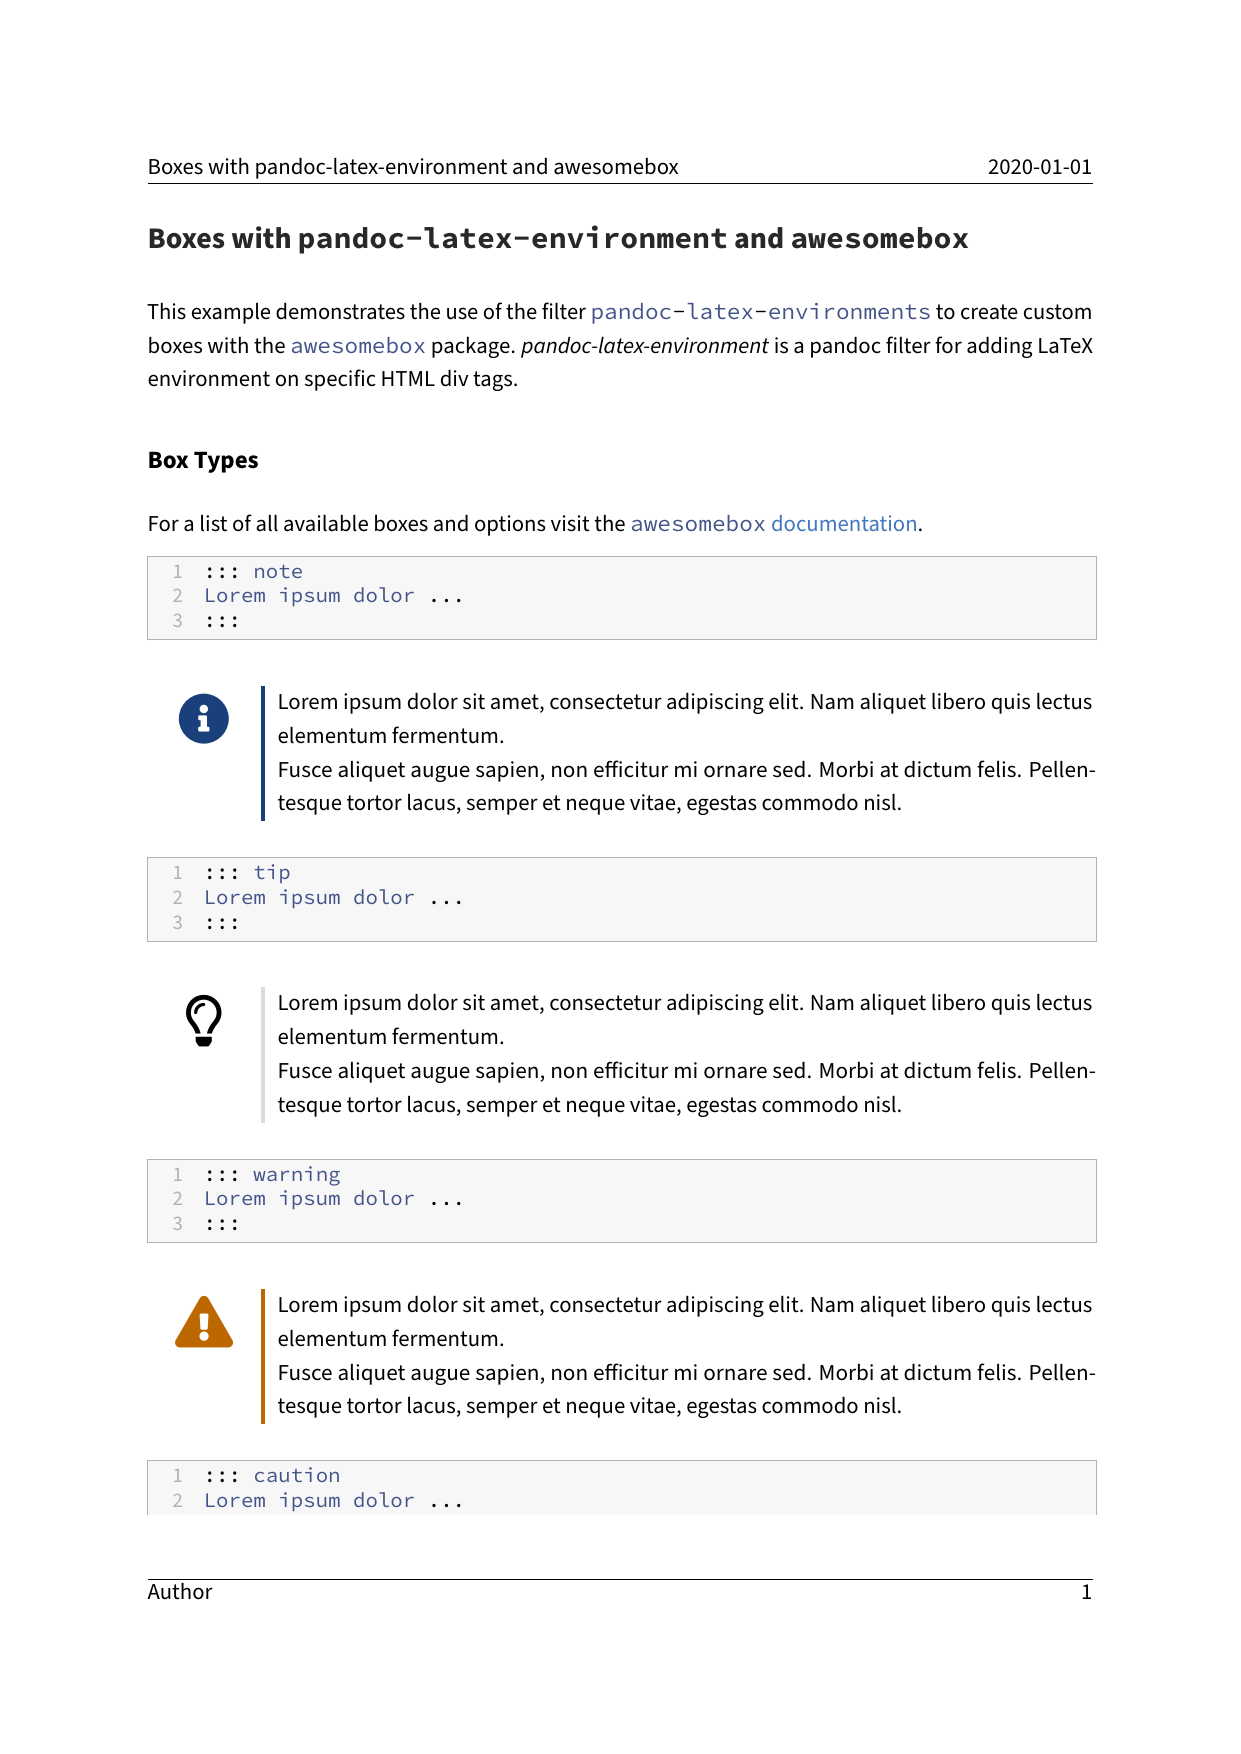Click the italic pandoc-latex-environment text
1241x1754 pixels.
tap(645, 346)
